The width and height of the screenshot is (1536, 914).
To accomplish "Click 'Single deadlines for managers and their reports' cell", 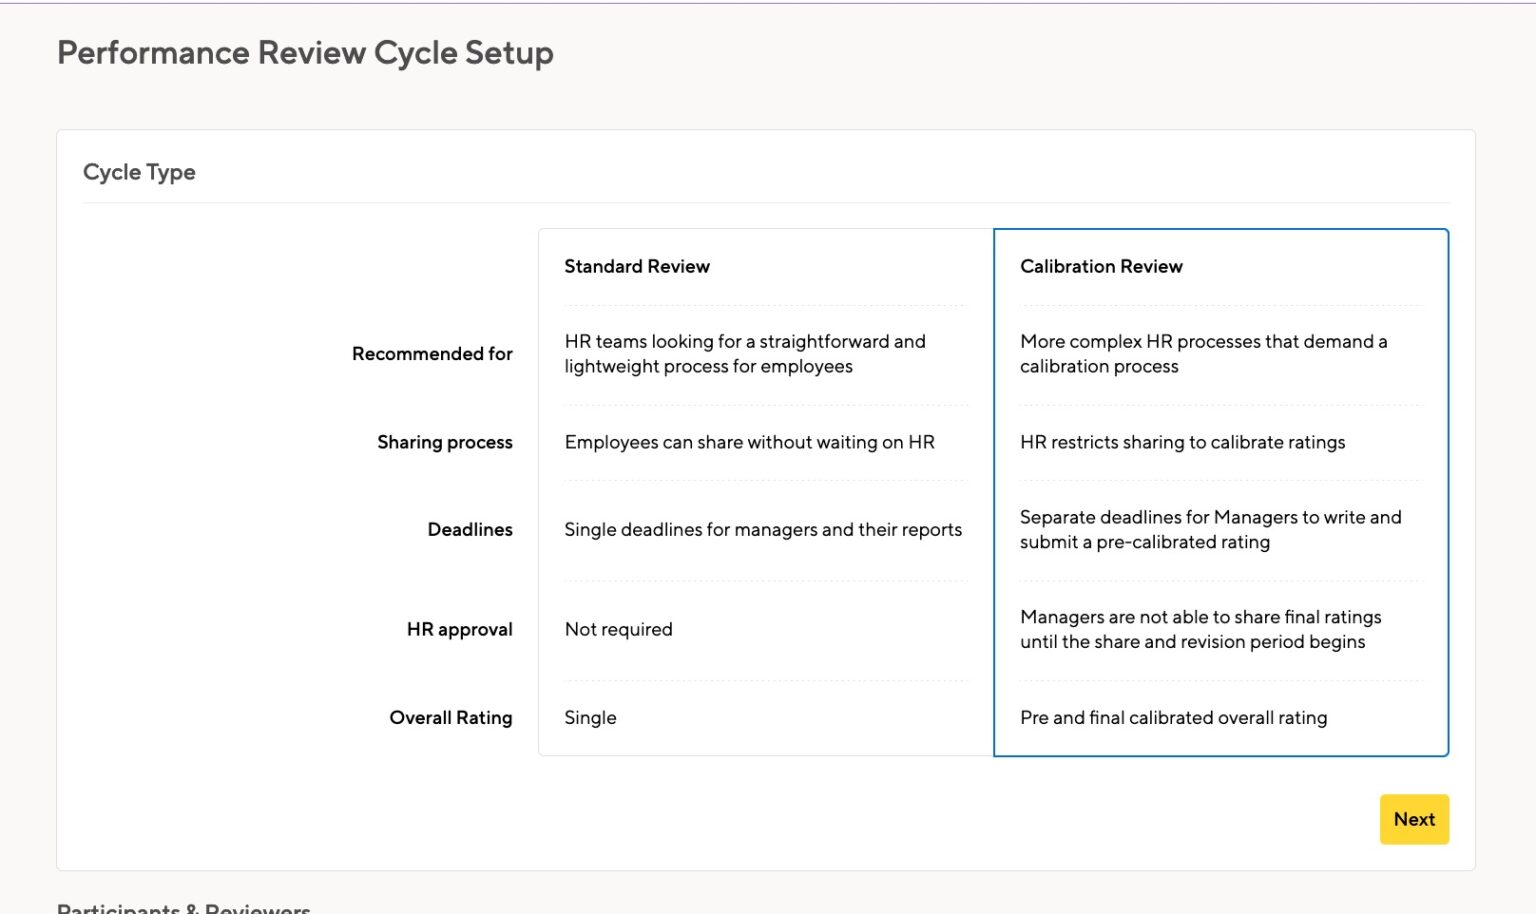I will [x=763, y=529].
